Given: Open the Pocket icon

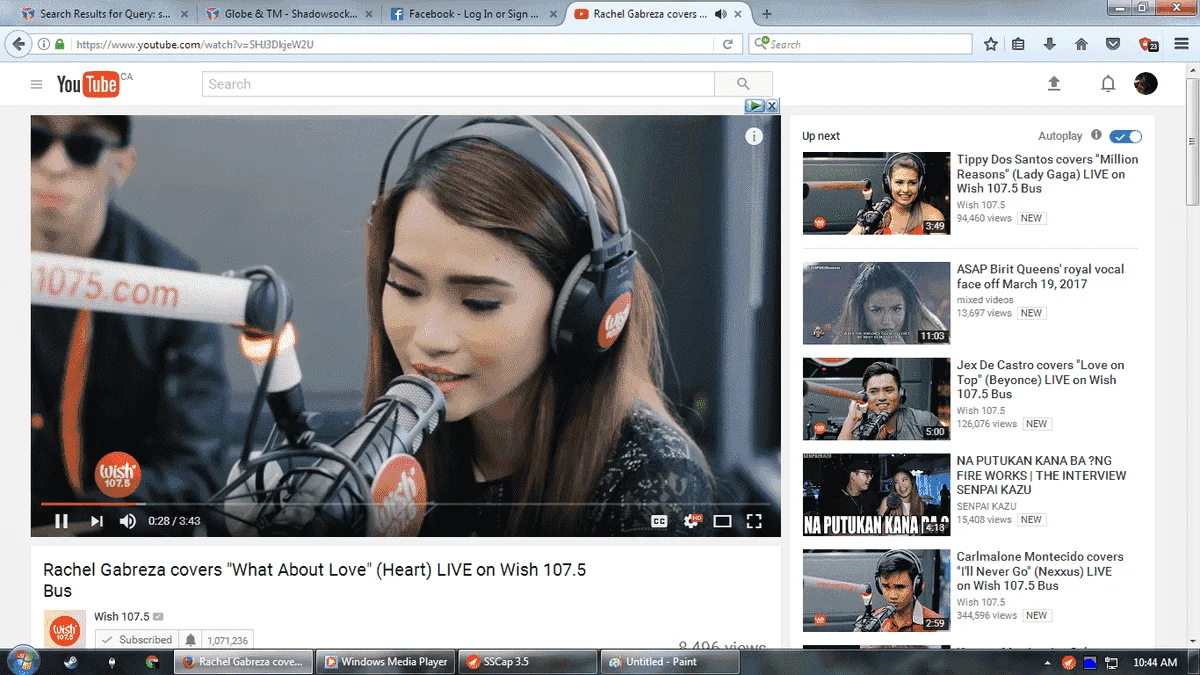Looking at the screenshot, I should coord(1112,44).
